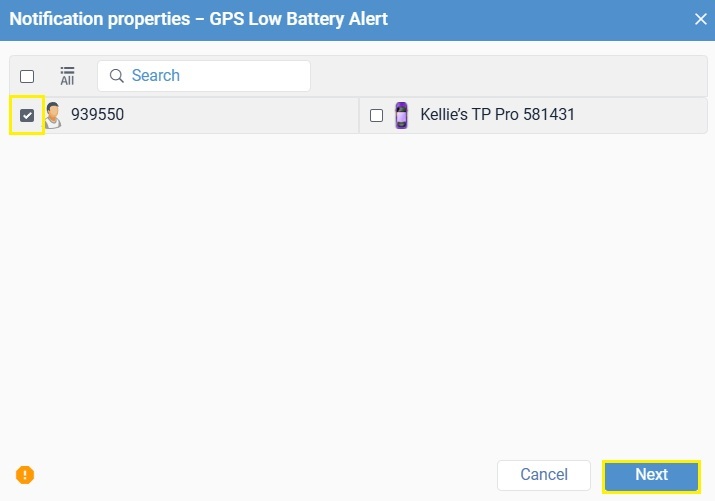
Task: Click the "Notification properties" title text
Action: click(100, 19)
